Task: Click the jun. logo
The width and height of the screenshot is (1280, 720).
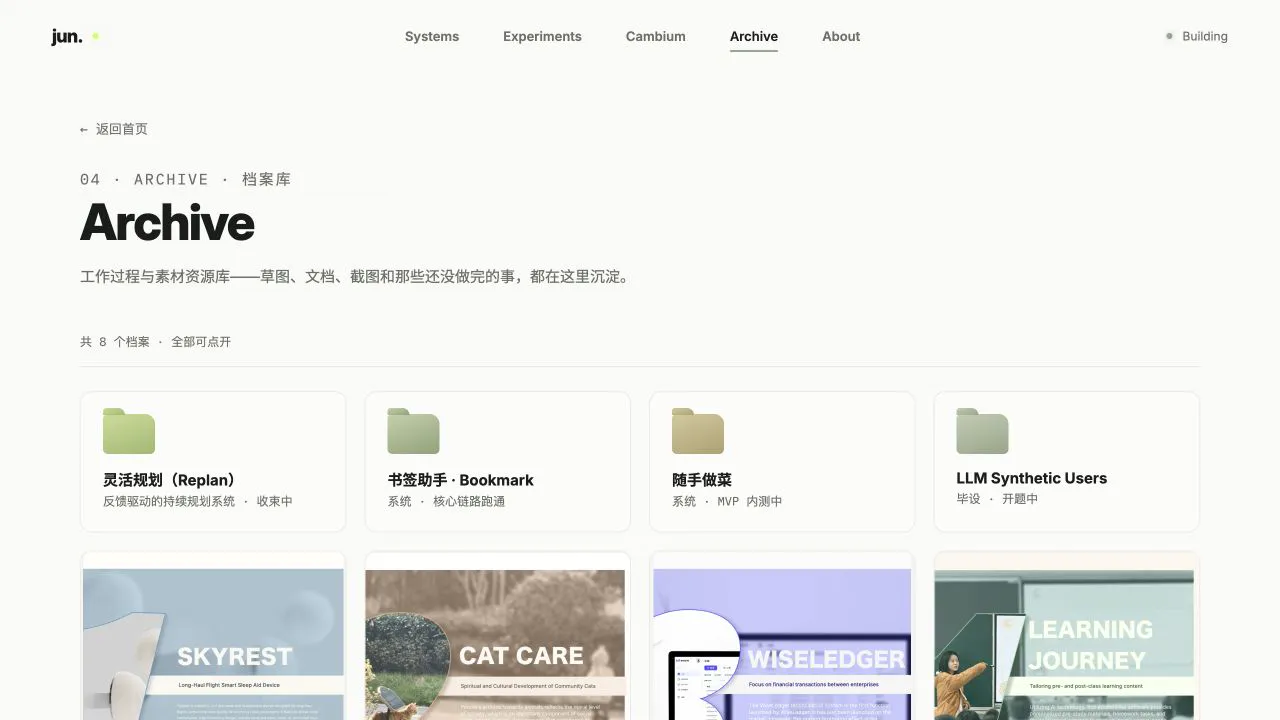Action: click(x=67, y=37)
